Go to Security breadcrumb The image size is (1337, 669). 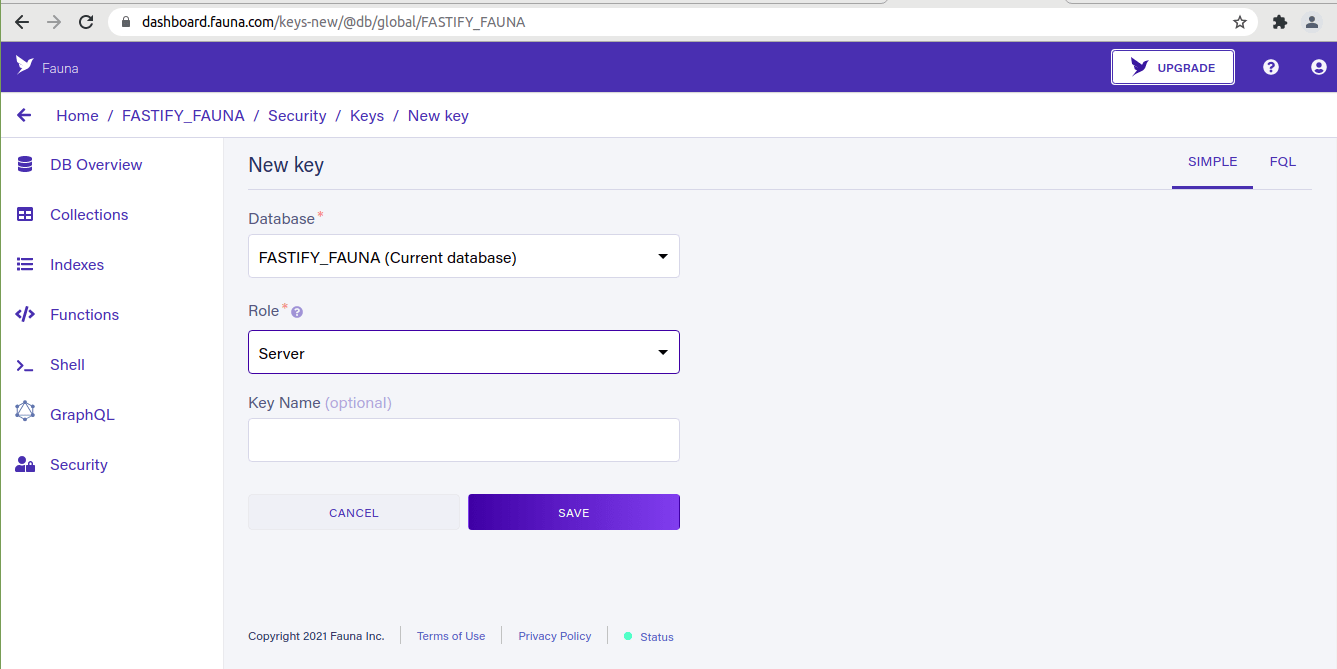tap(297, 116)
